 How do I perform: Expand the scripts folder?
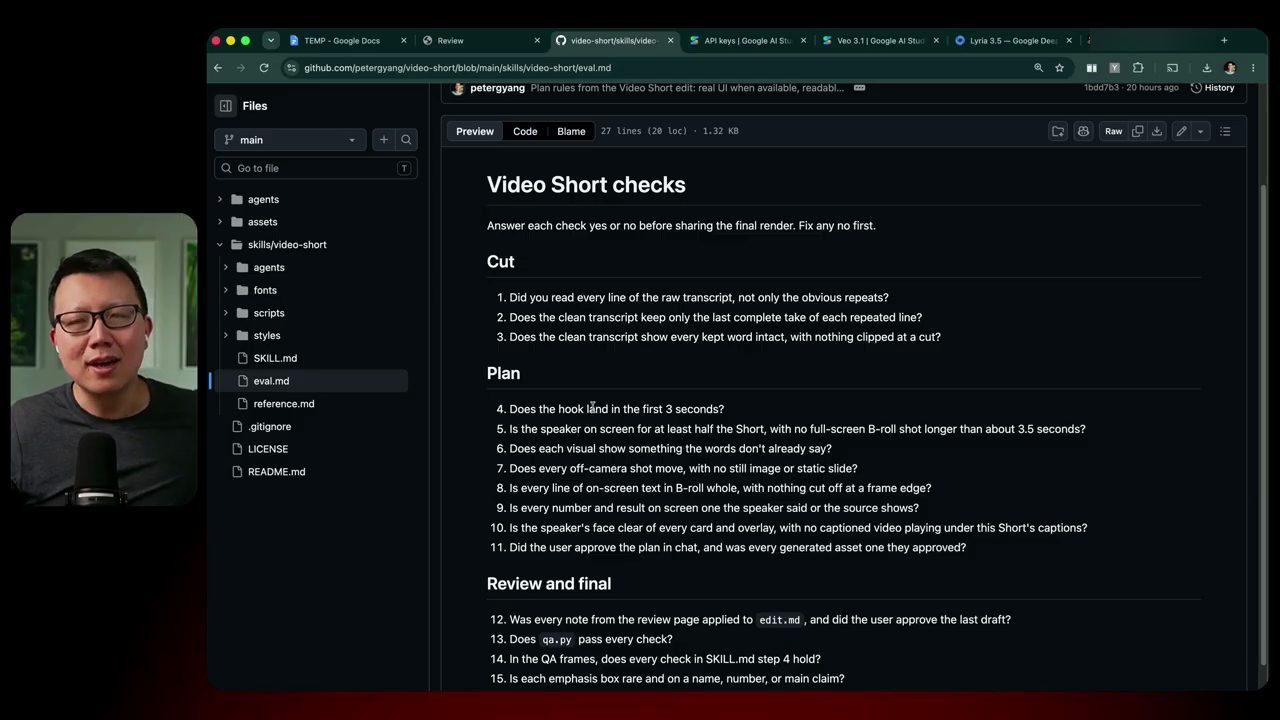tap(226, 313)
